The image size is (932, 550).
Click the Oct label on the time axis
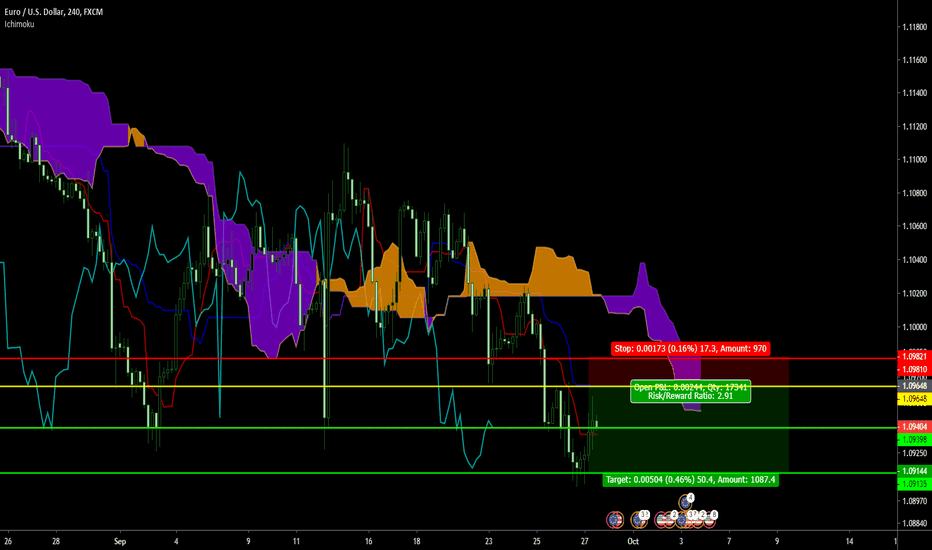633,541
